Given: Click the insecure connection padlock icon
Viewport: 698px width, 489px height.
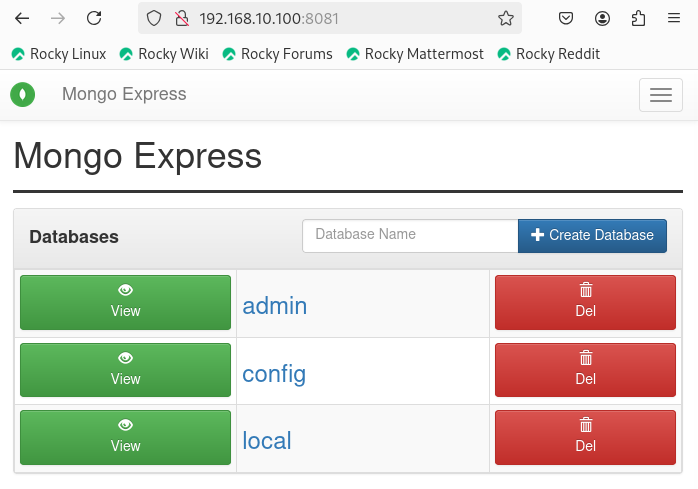Looking at the screenshot, I should [x=182, y=18].
